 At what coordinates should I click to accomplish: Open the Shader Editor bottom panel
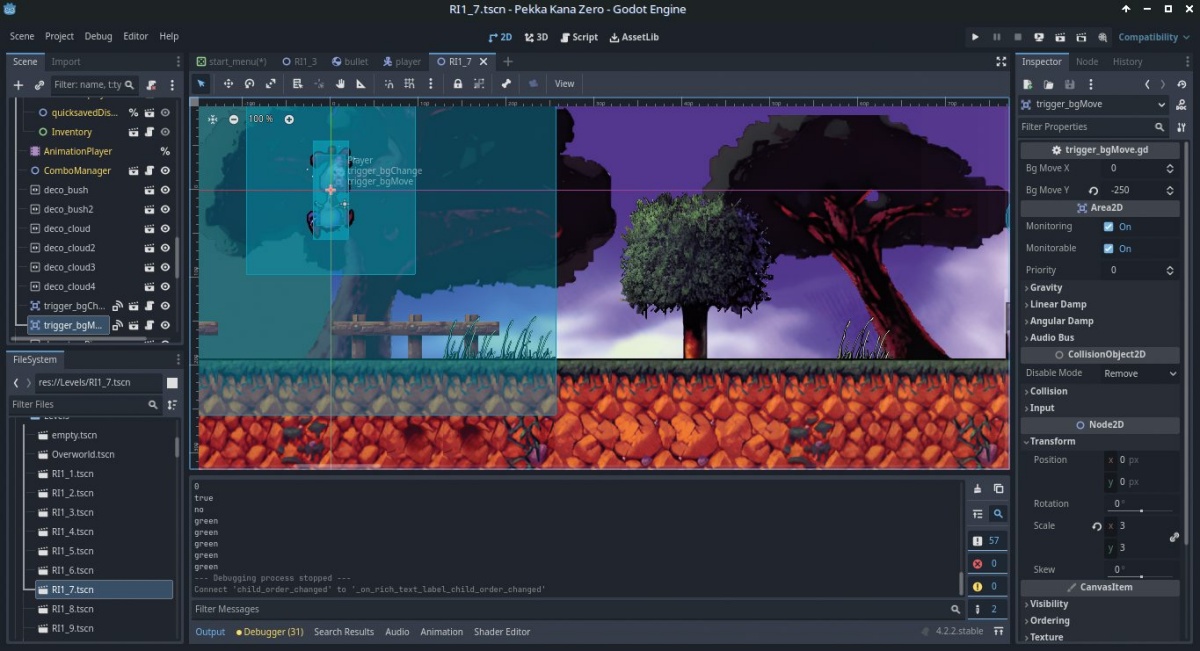coord(502,632)
